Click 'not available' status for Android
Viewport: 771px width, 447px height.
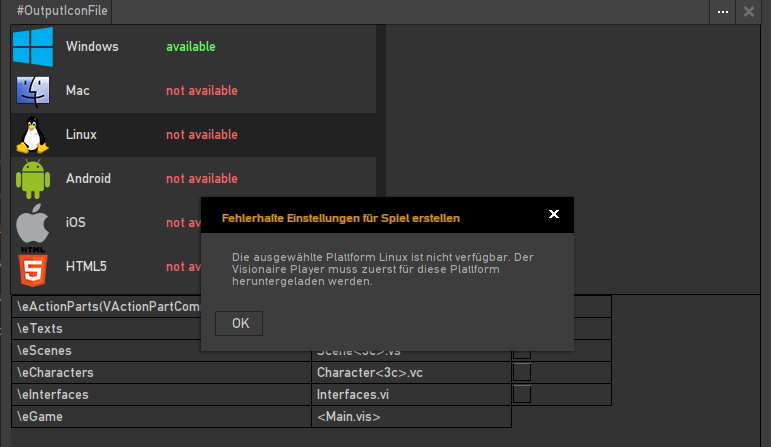[202, 179]
